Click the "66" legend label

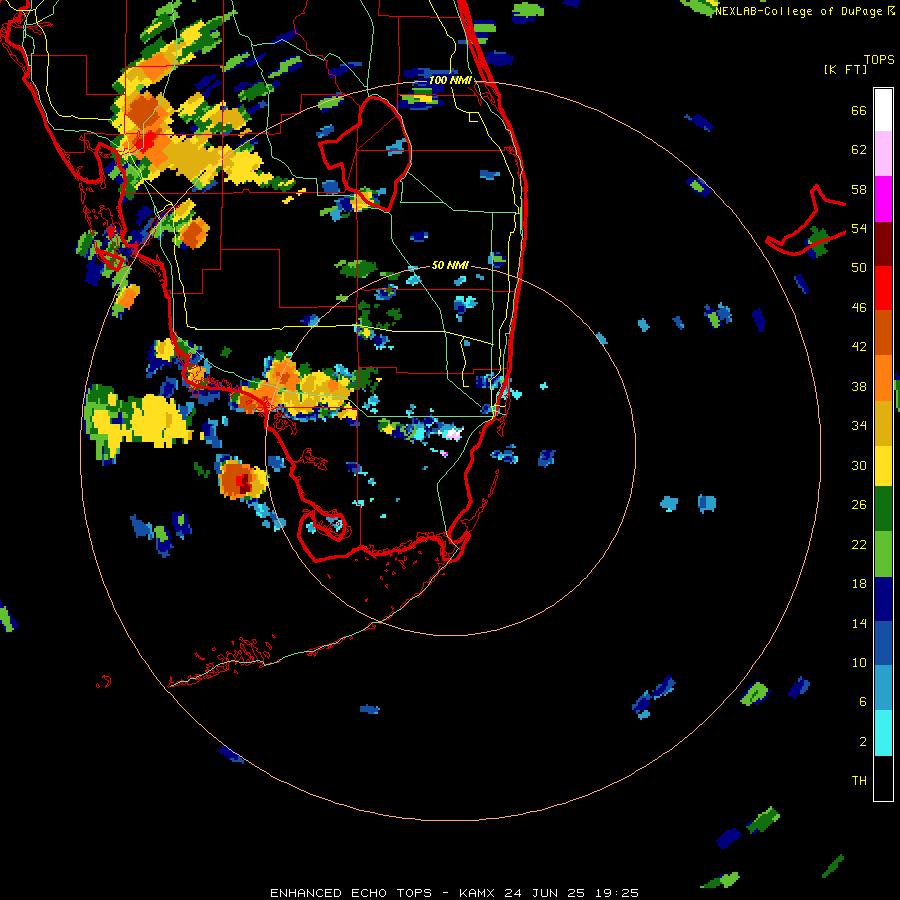(x=859, y=111)
